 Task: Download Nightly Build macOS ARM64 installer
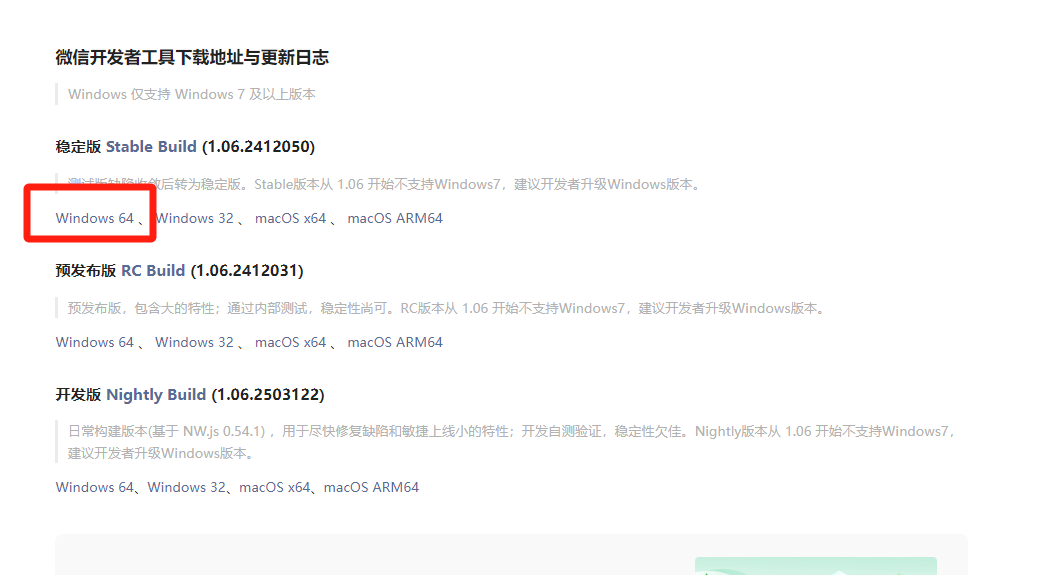[x=371, y=487]
